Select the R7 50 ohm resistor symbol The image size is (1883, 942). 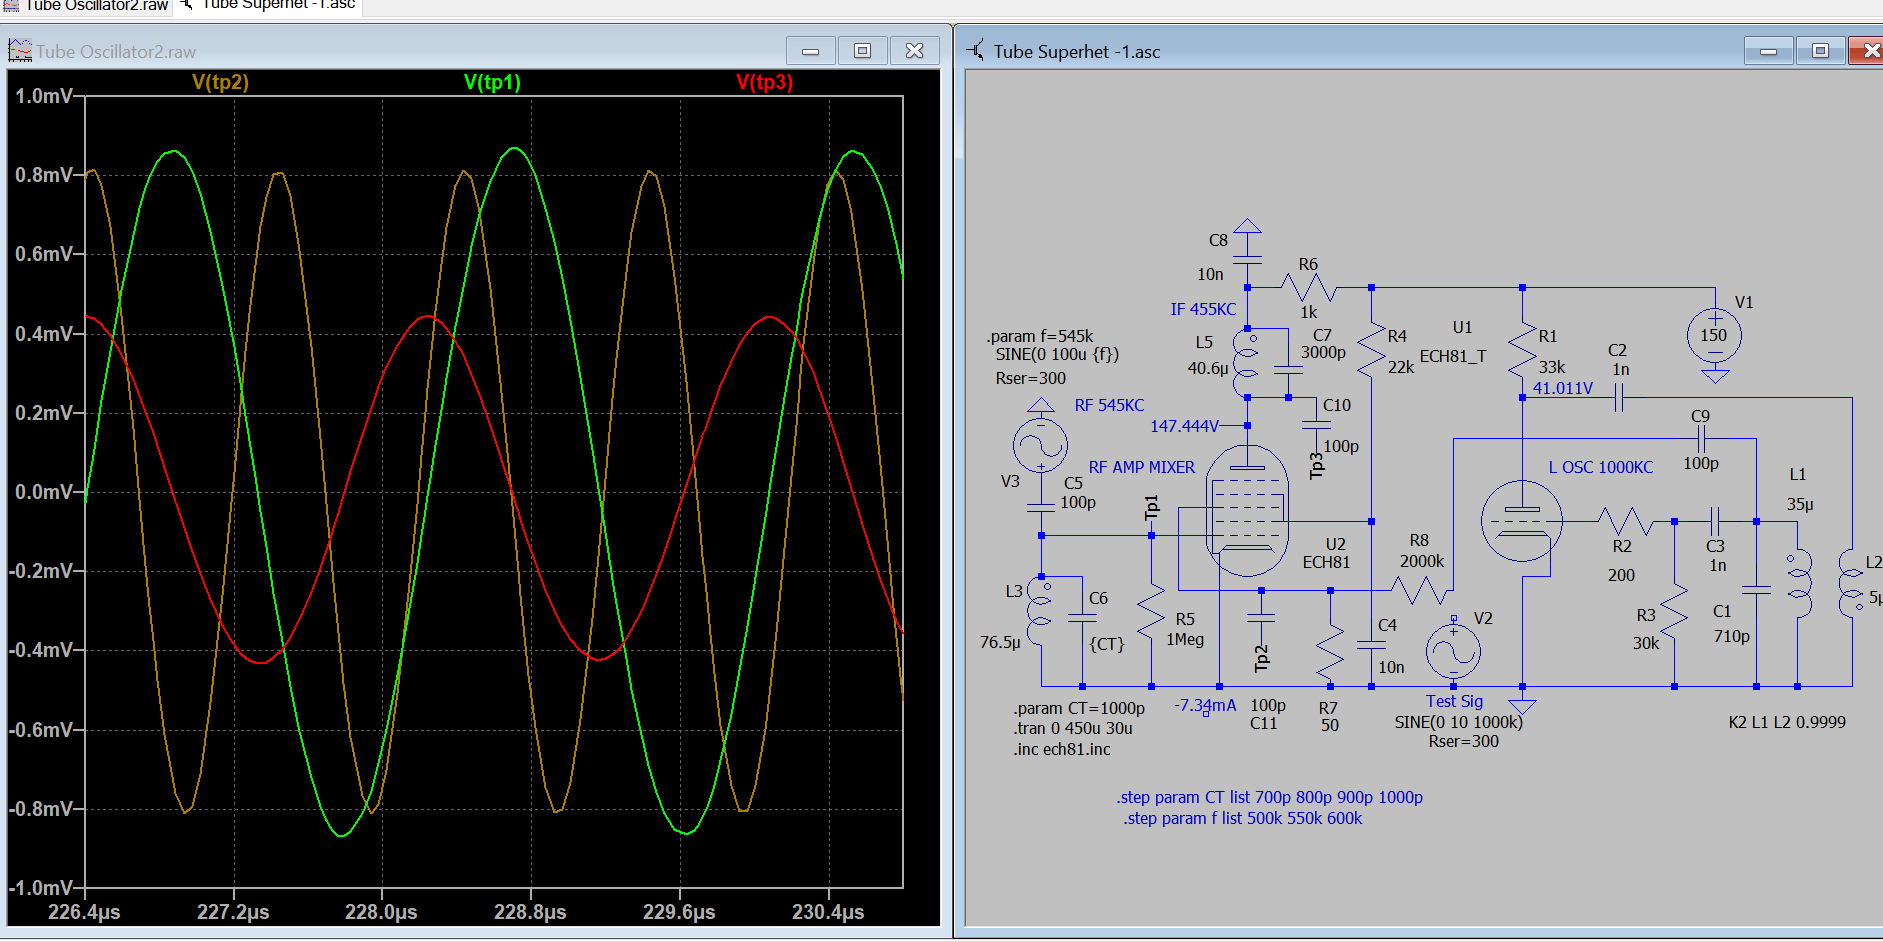pyautogui.click(x=1330, y=652)
